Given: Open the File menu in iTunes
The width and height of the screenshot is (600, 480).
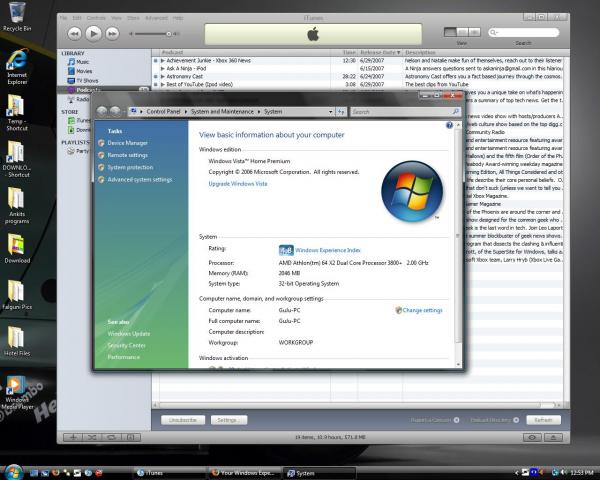Looking at the screenshot, I should (64, 18).
